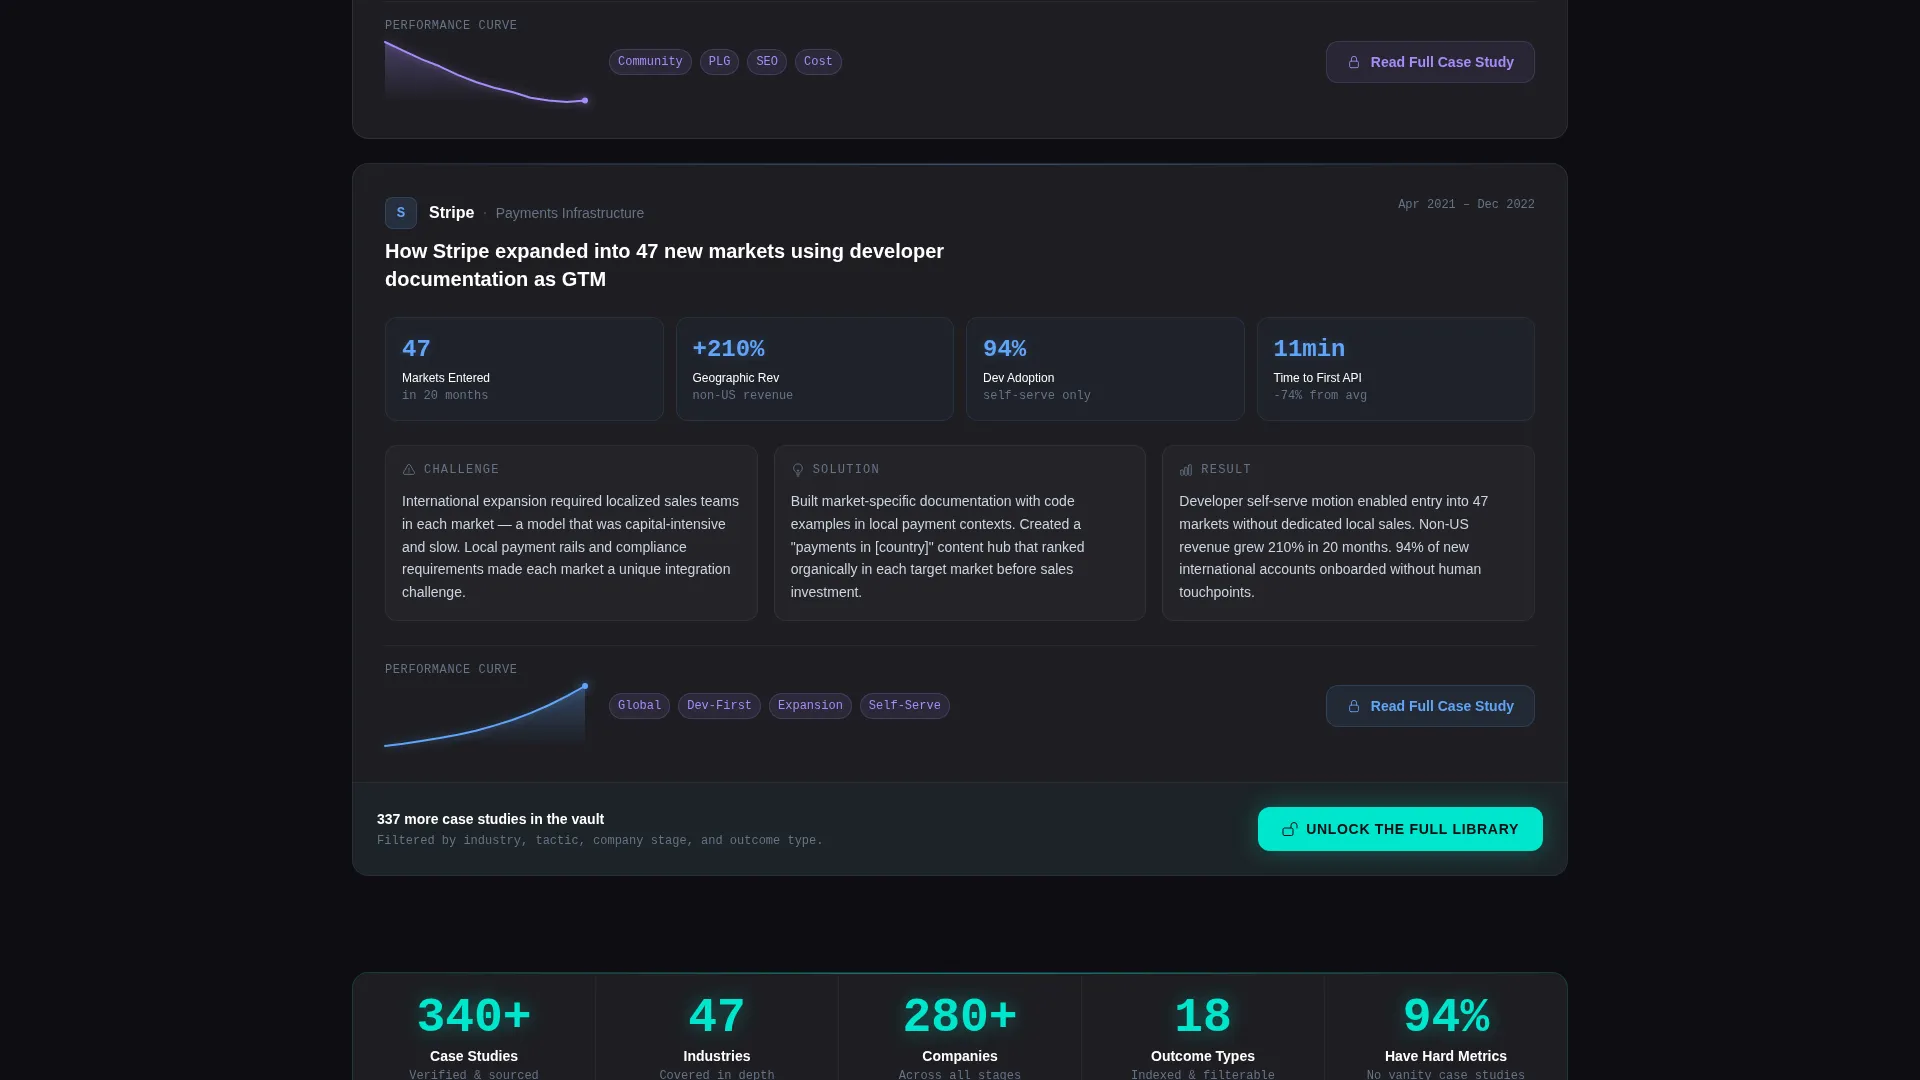Click the Result bar chart icon
Viewport: 1920px width, 1080px height.
pyautogui.click(x=1186, y=470)
